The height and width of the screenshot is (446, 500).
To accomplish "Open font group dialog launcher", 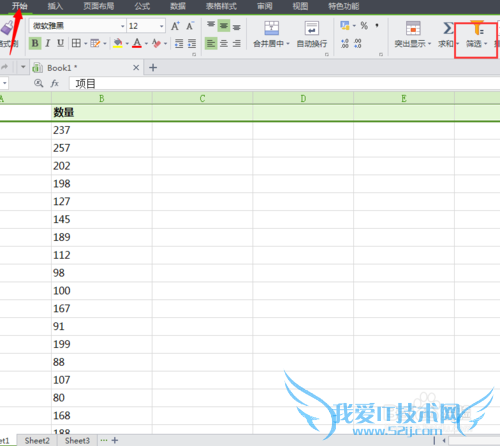I will 194,54.
